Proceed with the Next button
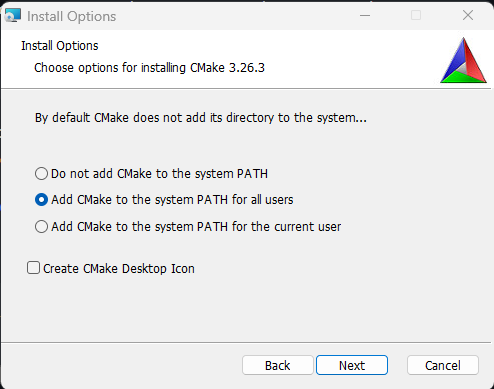This screenshot has width=494, height=389. [352, 365]
